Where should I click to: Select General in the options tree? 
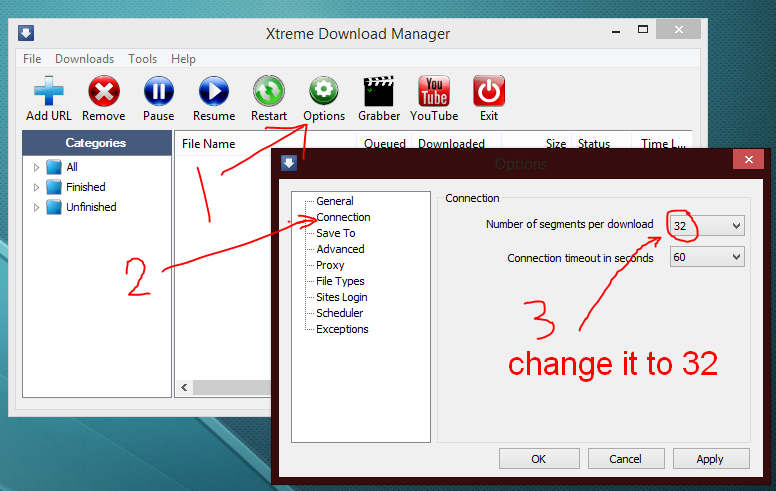tap(335, 201)
